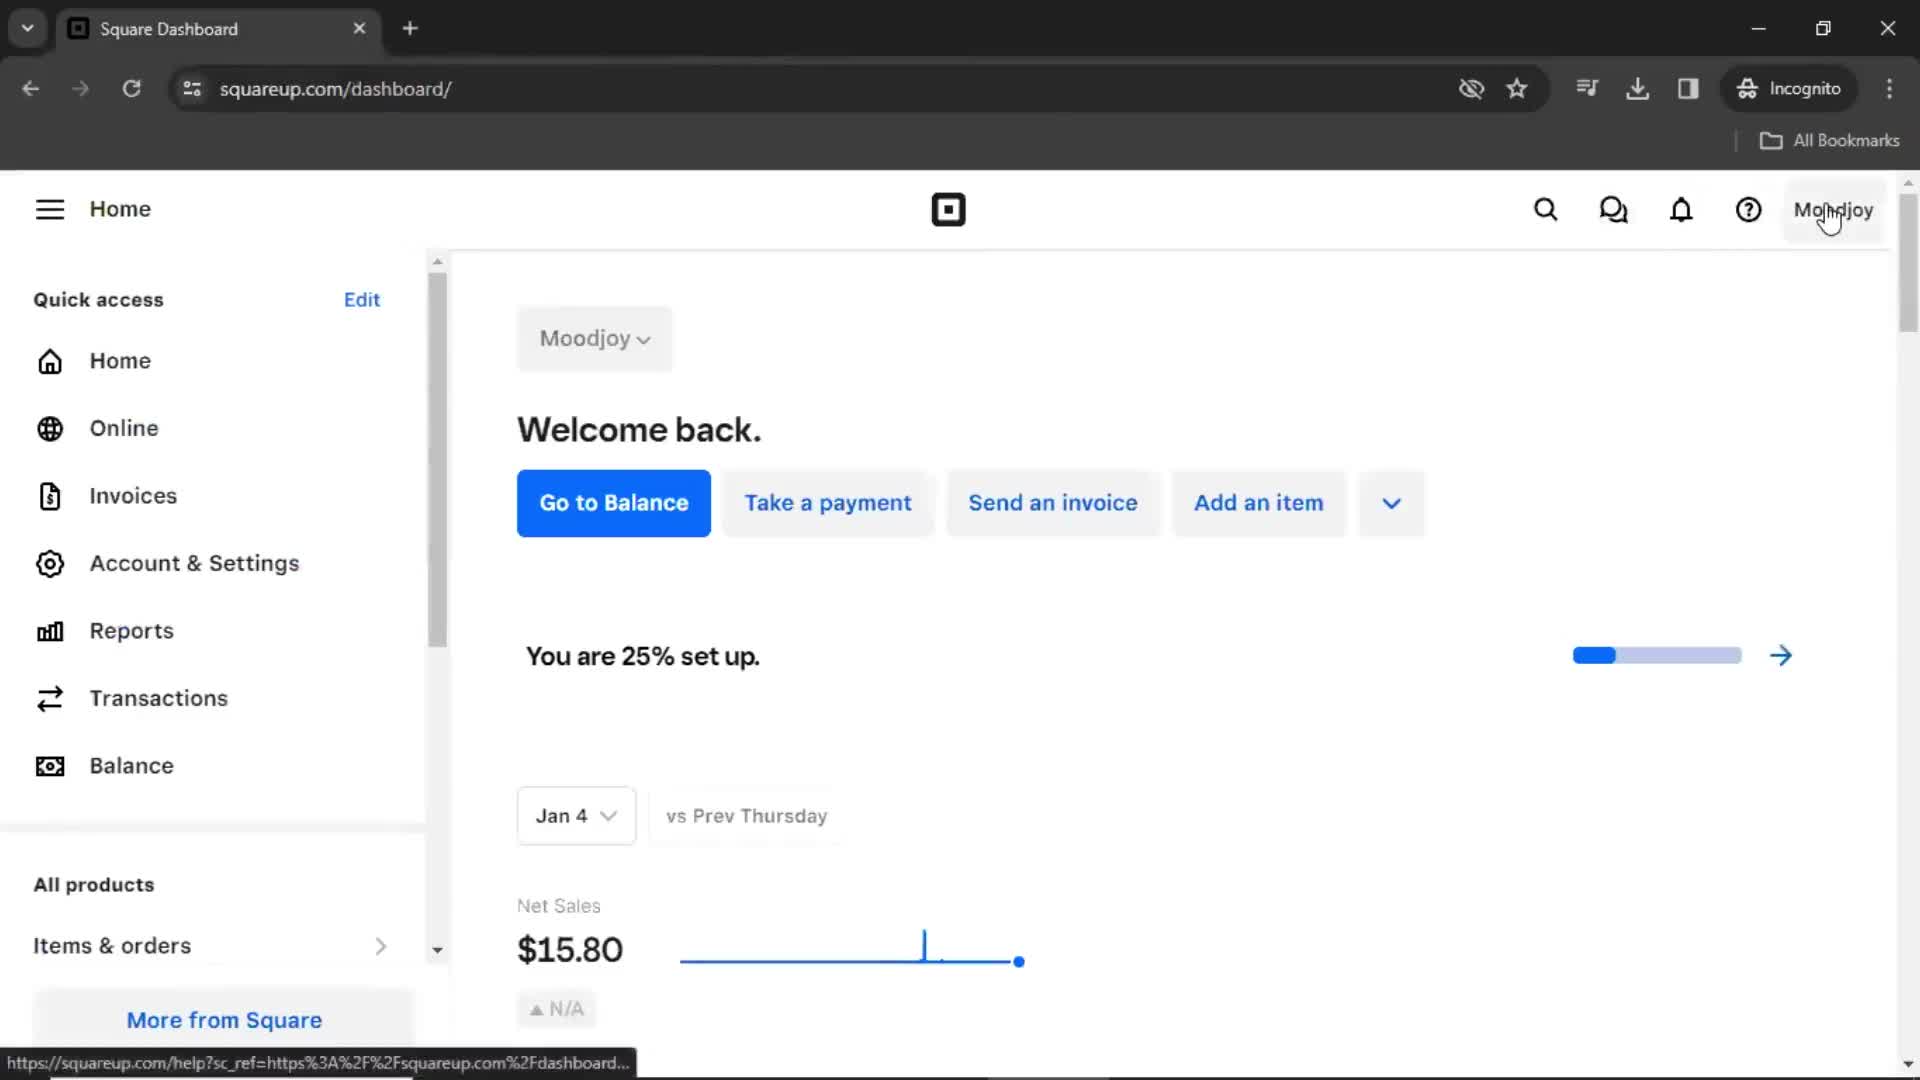Screen dimensions: 1920x1080
Task: Open a new browser tab
Action: pos(410,28)
